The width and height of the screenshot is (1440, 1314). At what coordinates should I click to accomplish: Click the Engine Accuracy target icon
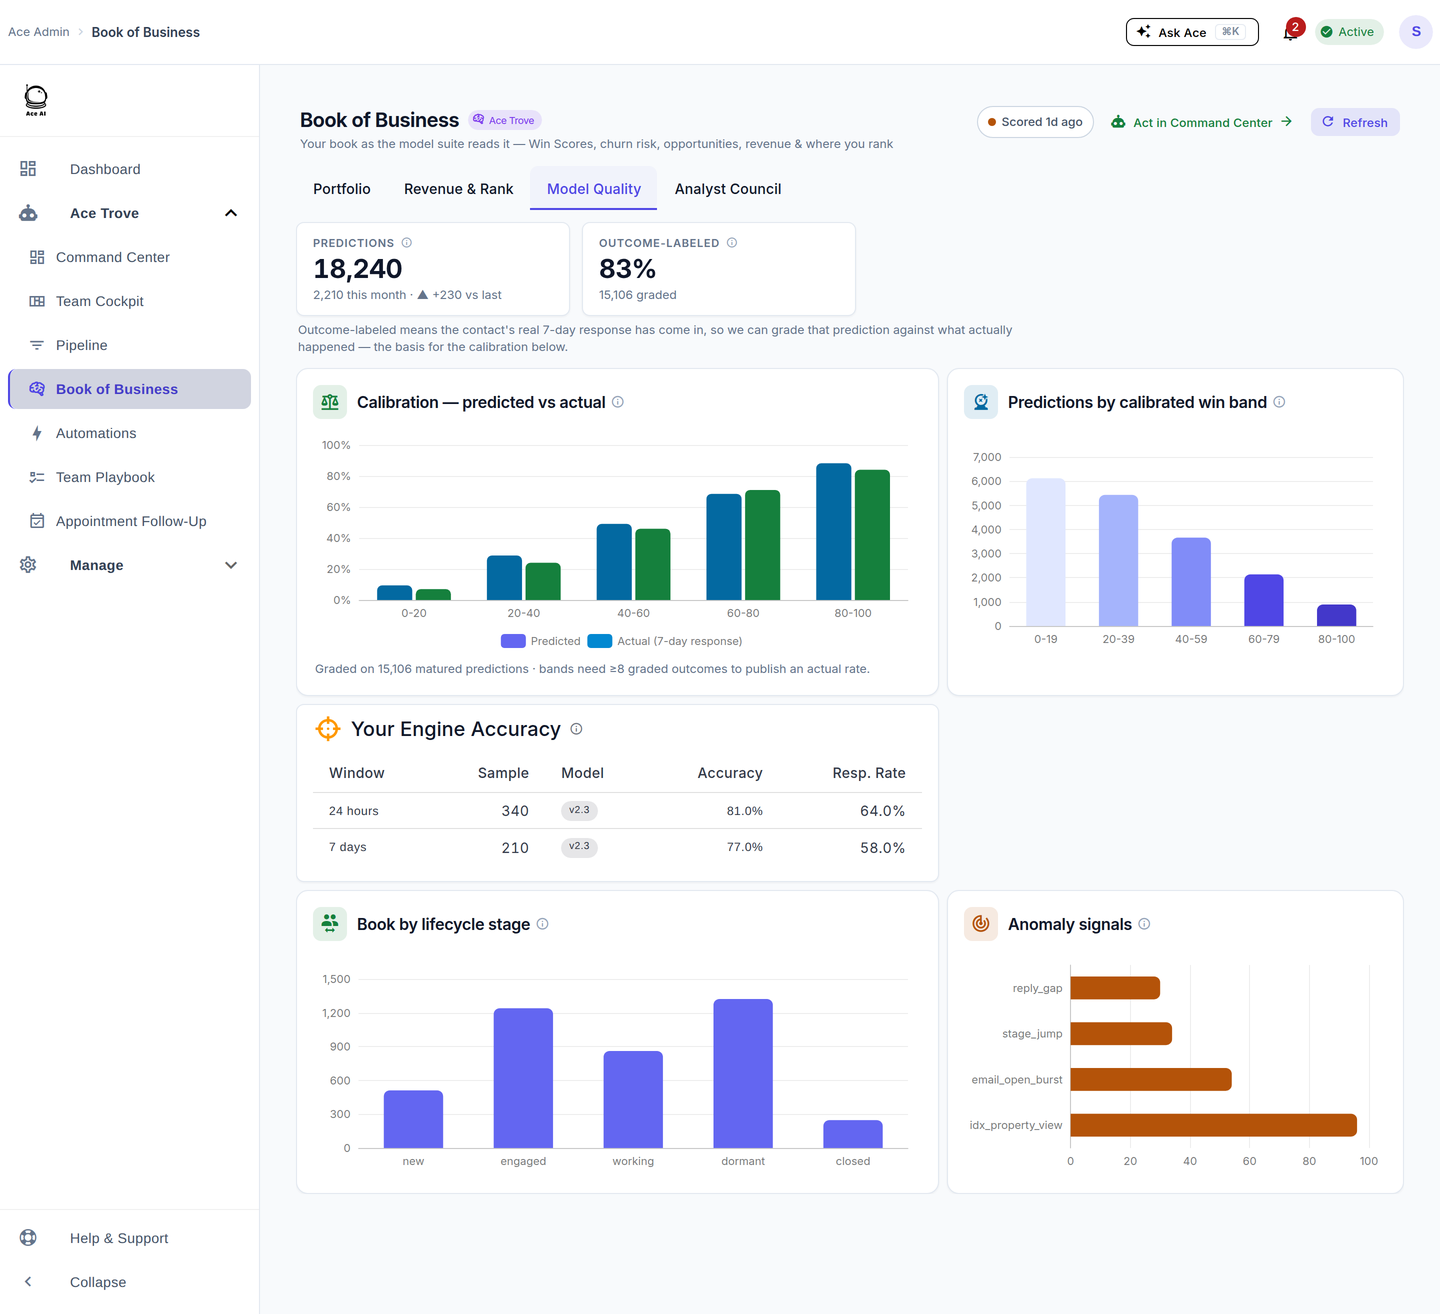328,729
